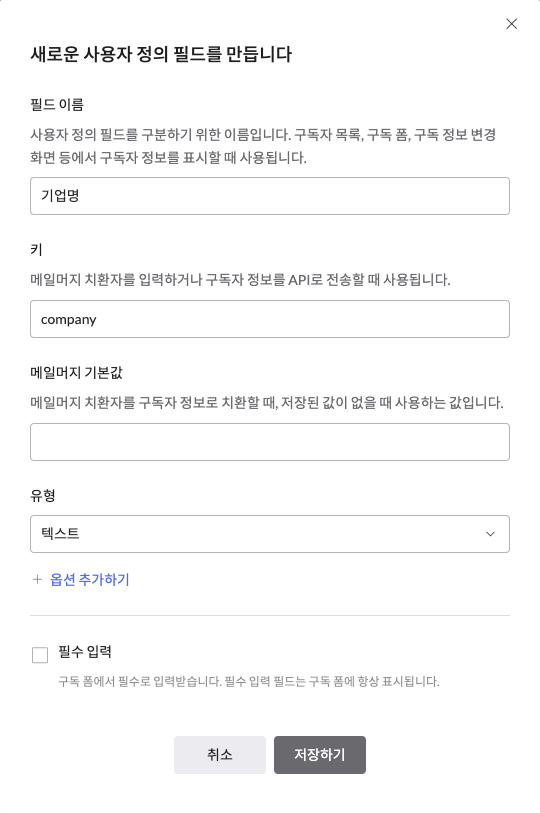Click the plus icon beside 옵션 추가하기

[x=37, y=580]
